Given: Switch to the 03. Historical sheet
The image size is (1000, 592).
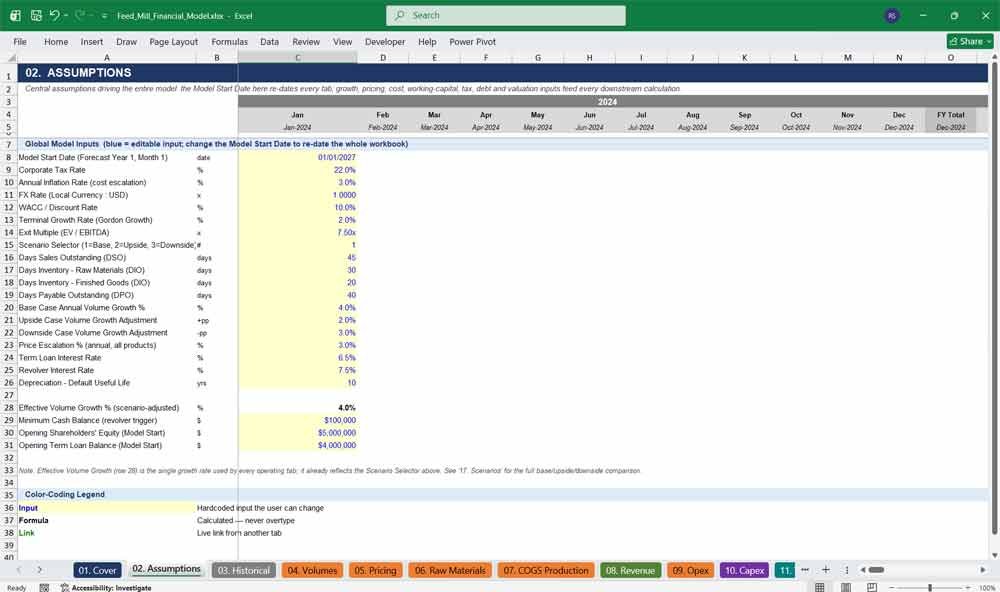Looking at the screenshot, I should pyautogui.click(x=244, y=570).
